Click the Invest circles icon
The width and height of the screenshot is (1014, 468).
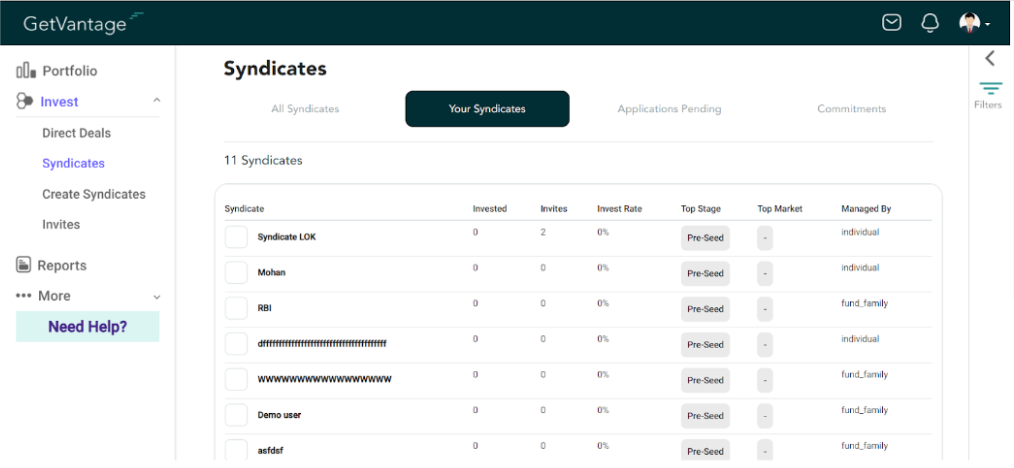[x=25, y=101]
